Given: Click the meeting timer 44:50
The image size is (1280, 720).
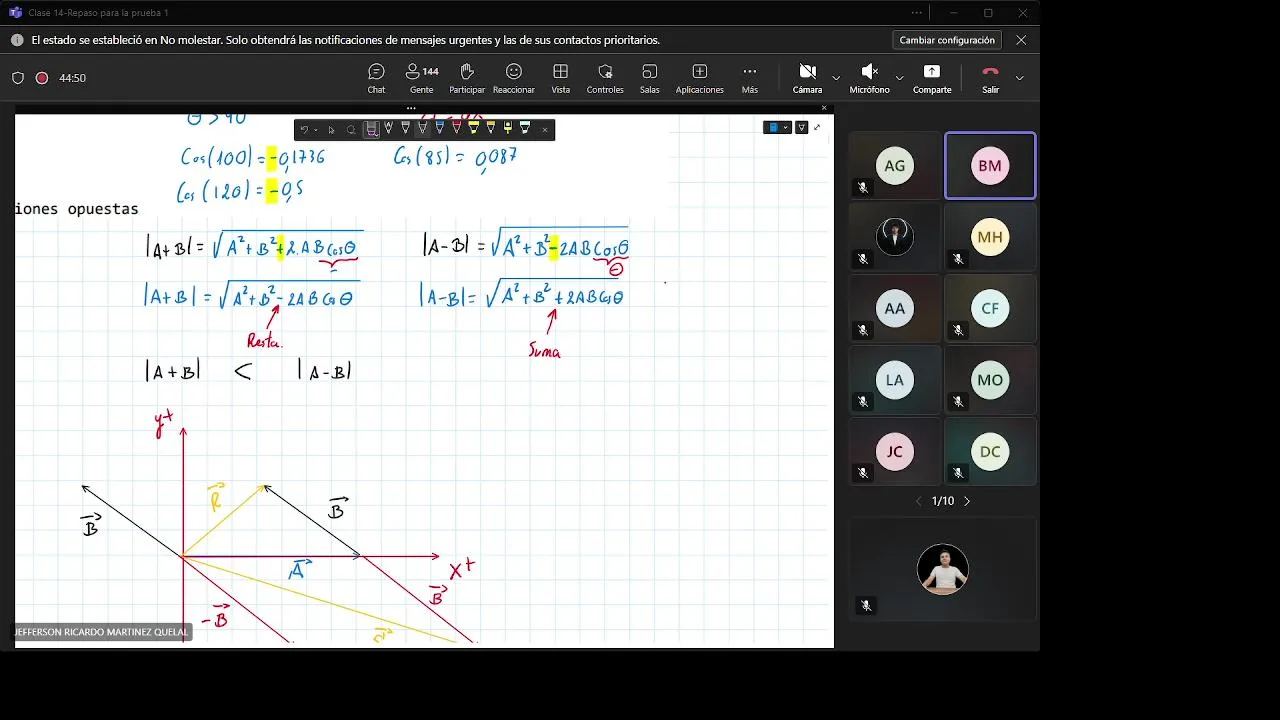Looking at the screenshot, I should click(x=72, y=78).
